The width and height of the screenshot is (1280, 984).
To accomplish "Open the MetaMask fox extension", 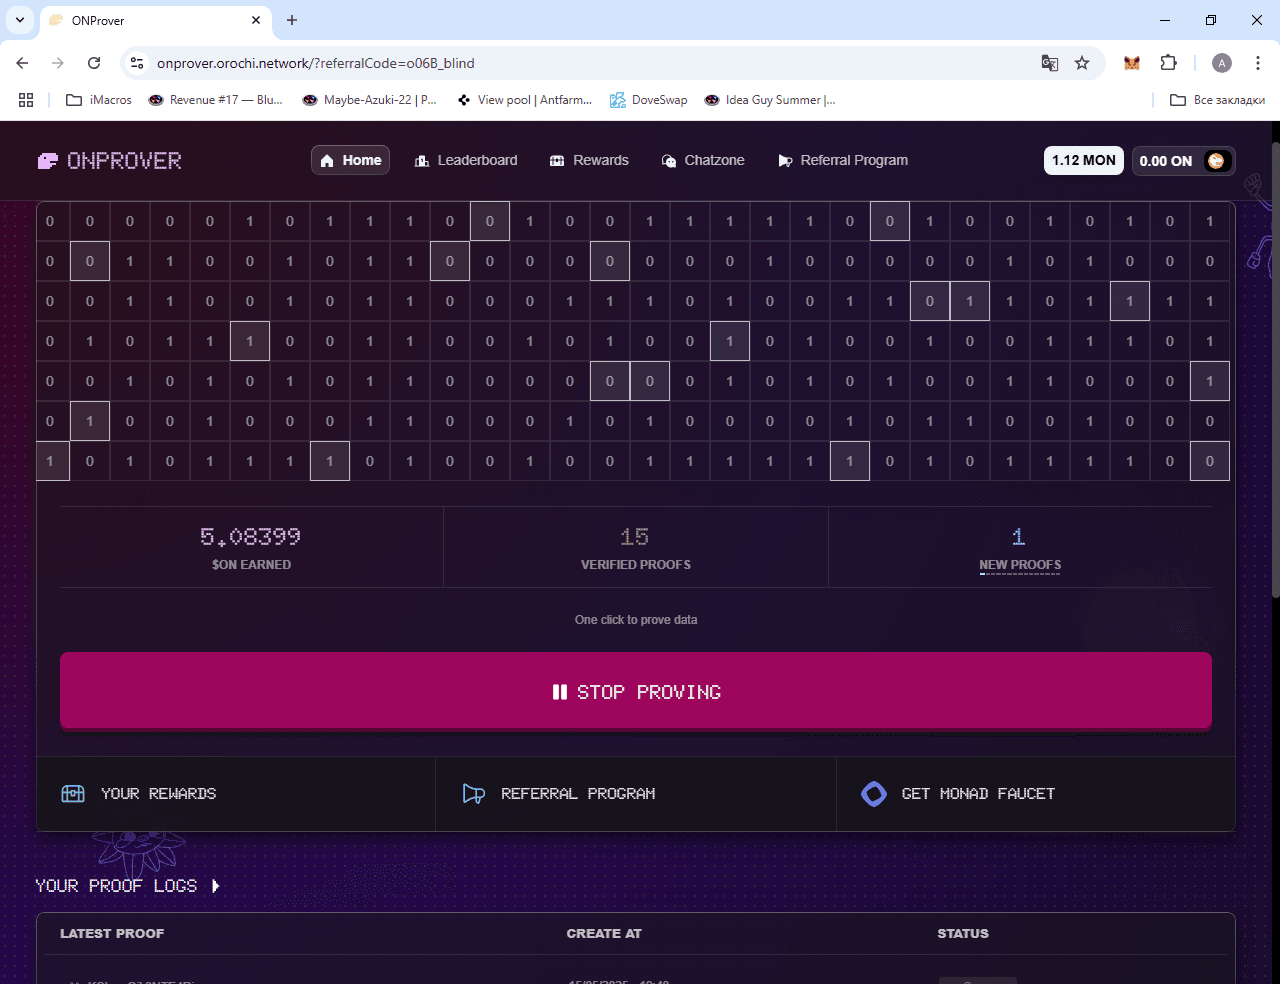I will [x=1132, y=63].
